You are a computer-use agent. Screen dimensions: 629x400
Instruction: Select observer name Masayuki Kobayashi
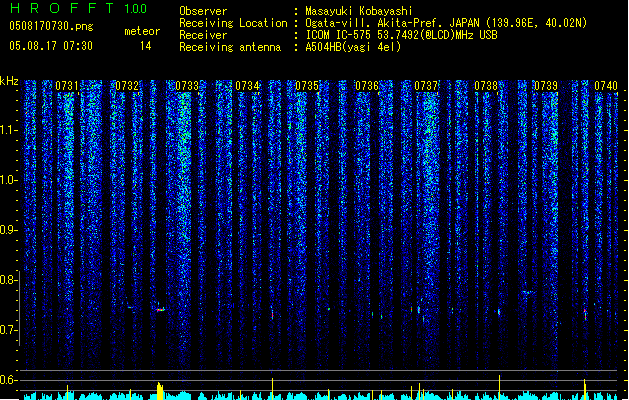[359, 11]
